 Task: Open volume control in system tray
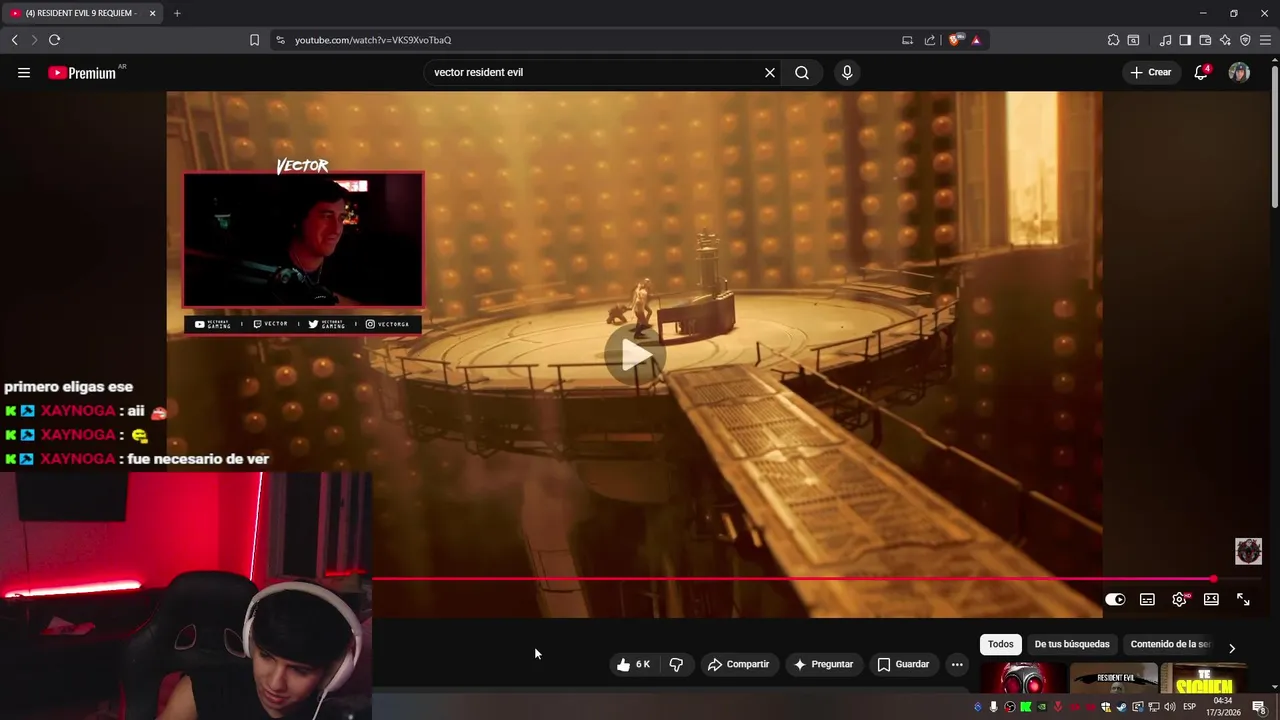click(x=1170, y=707)
